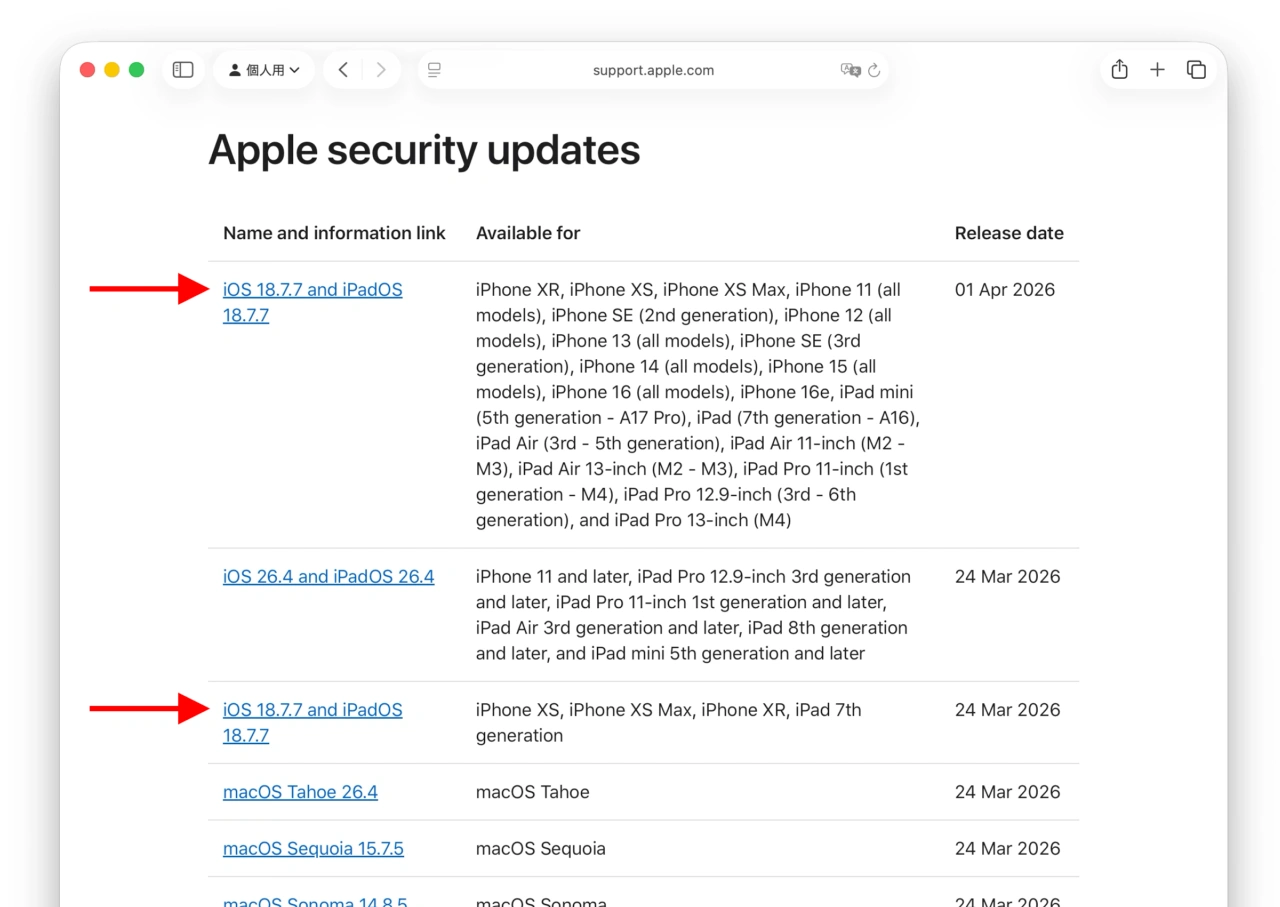Open the 個人用 profile dropdown
The width and height of the screenshot is (1280, 907).
pyautogui.click(x=264, y=70)
